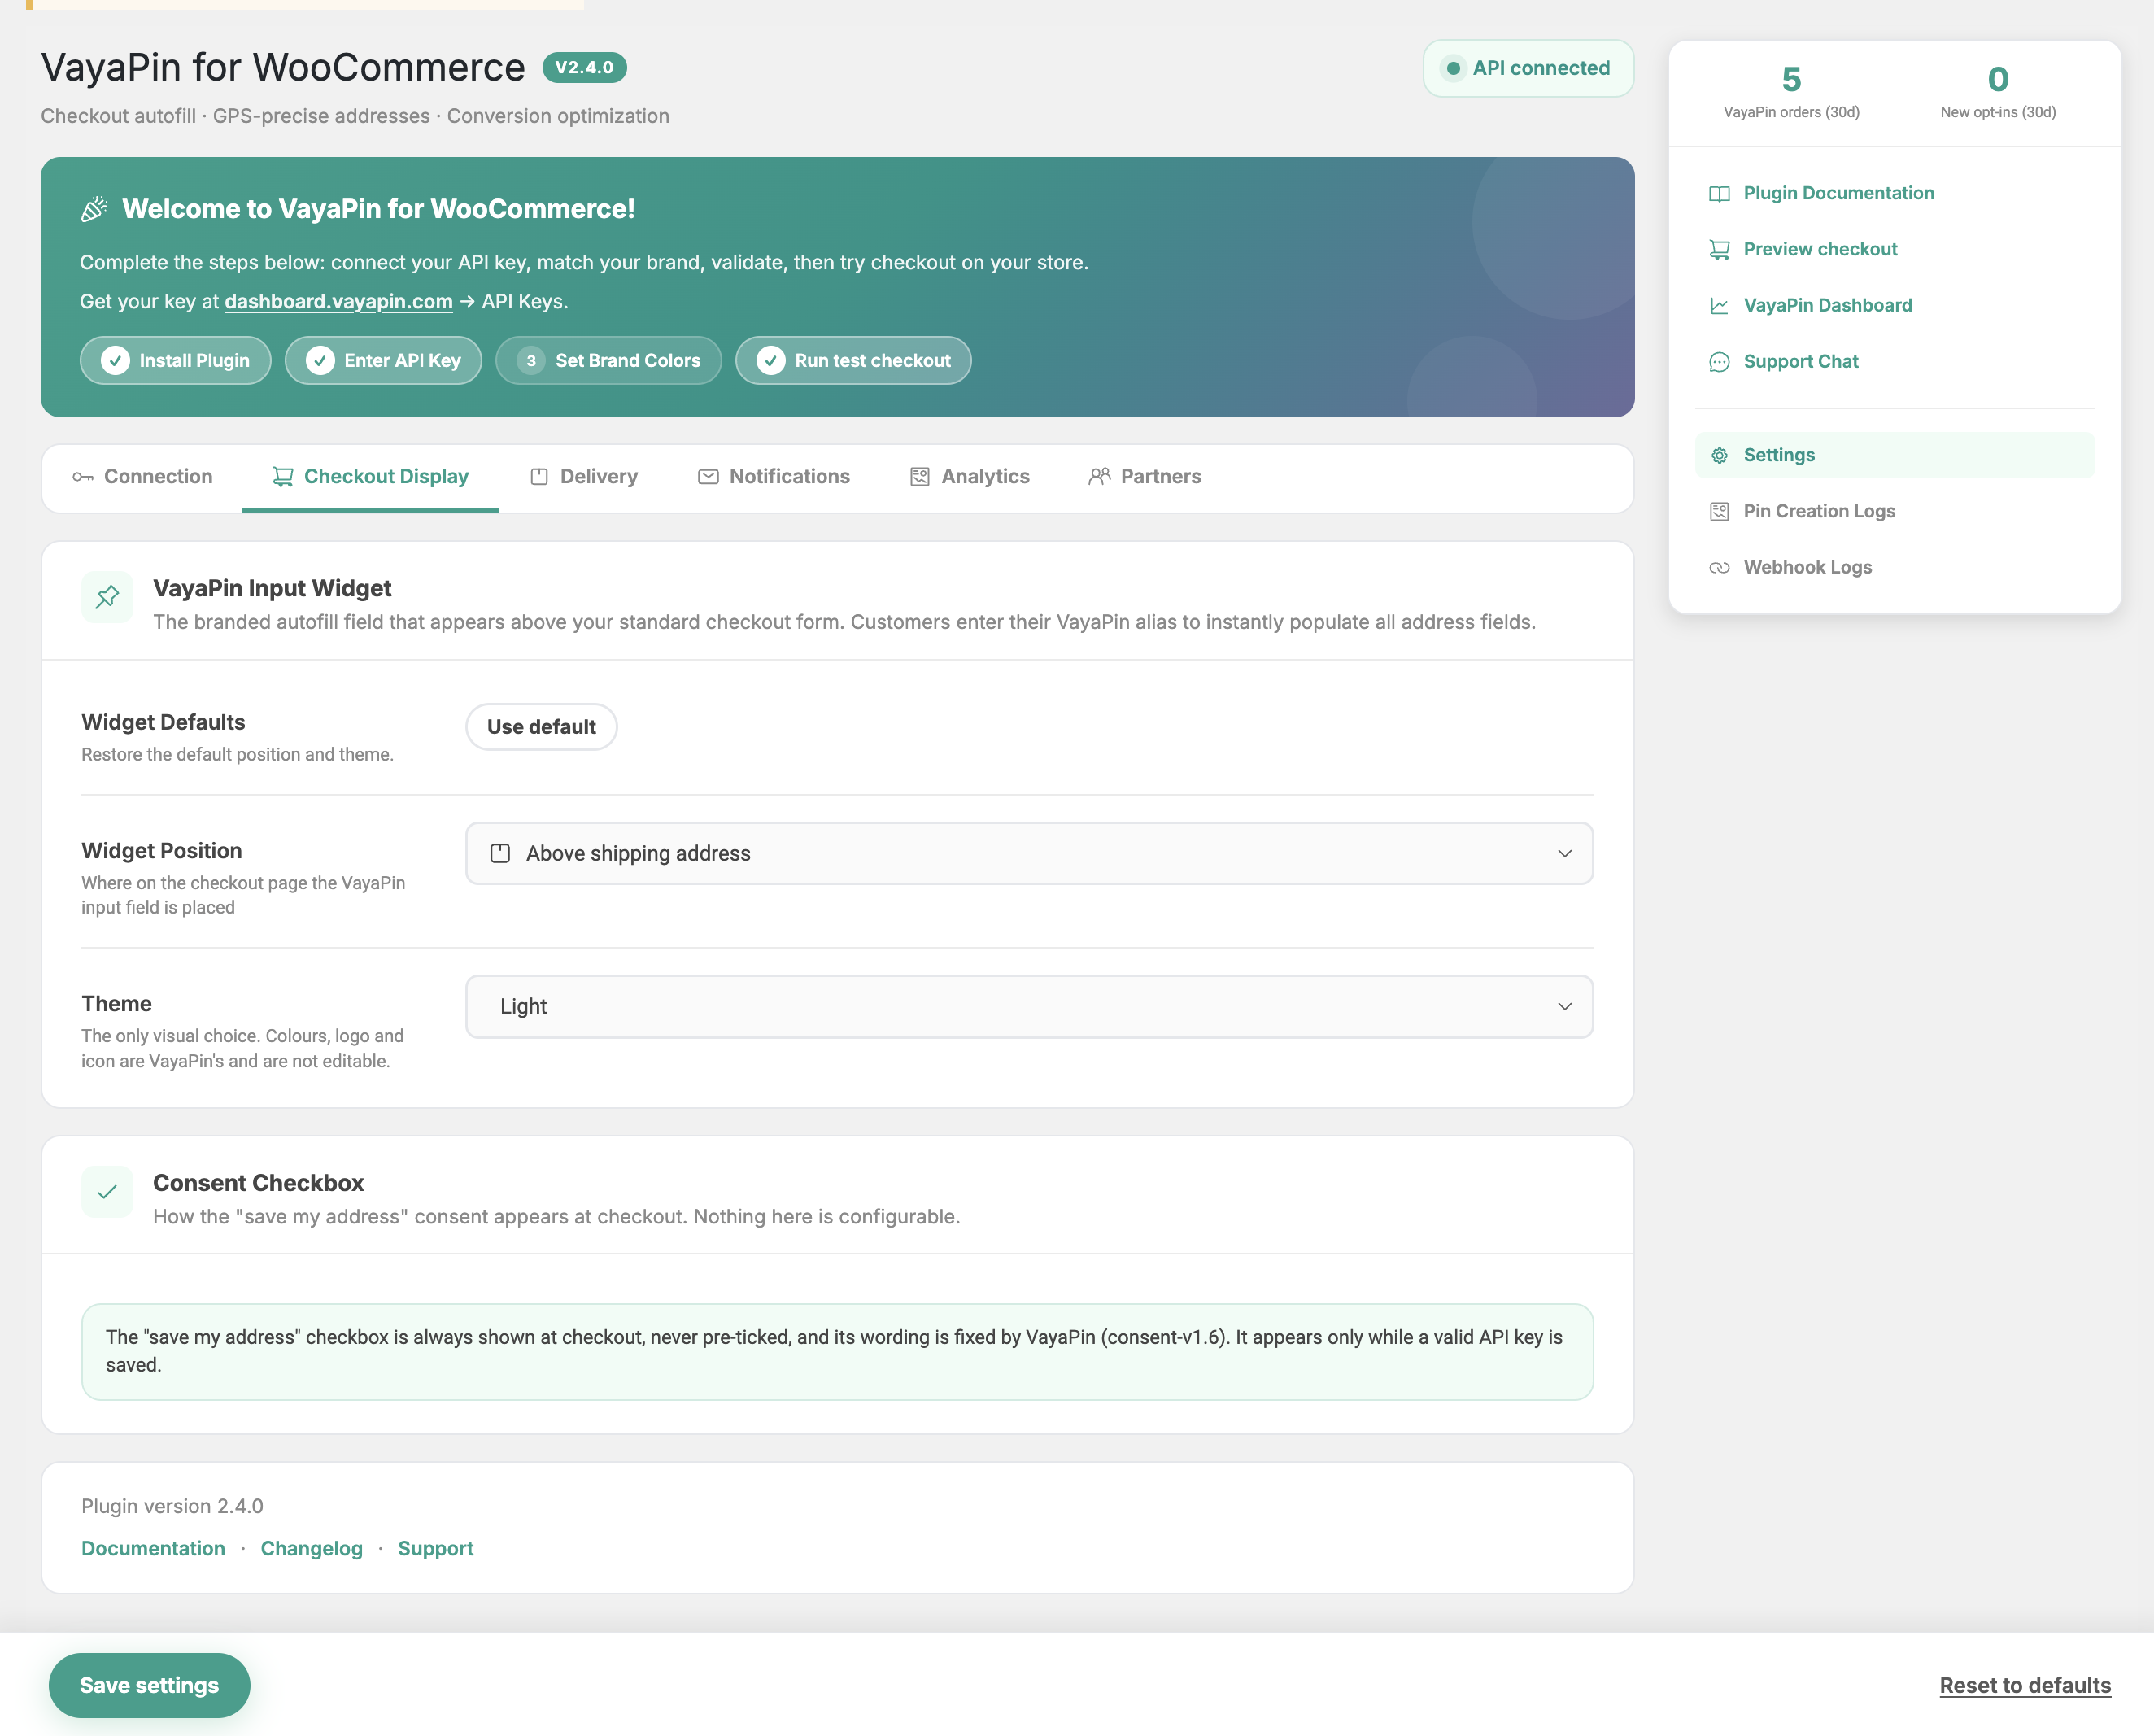Click the VayaPin Dashboard chart icon
2154x1736 pixels.
point(1719,306)
